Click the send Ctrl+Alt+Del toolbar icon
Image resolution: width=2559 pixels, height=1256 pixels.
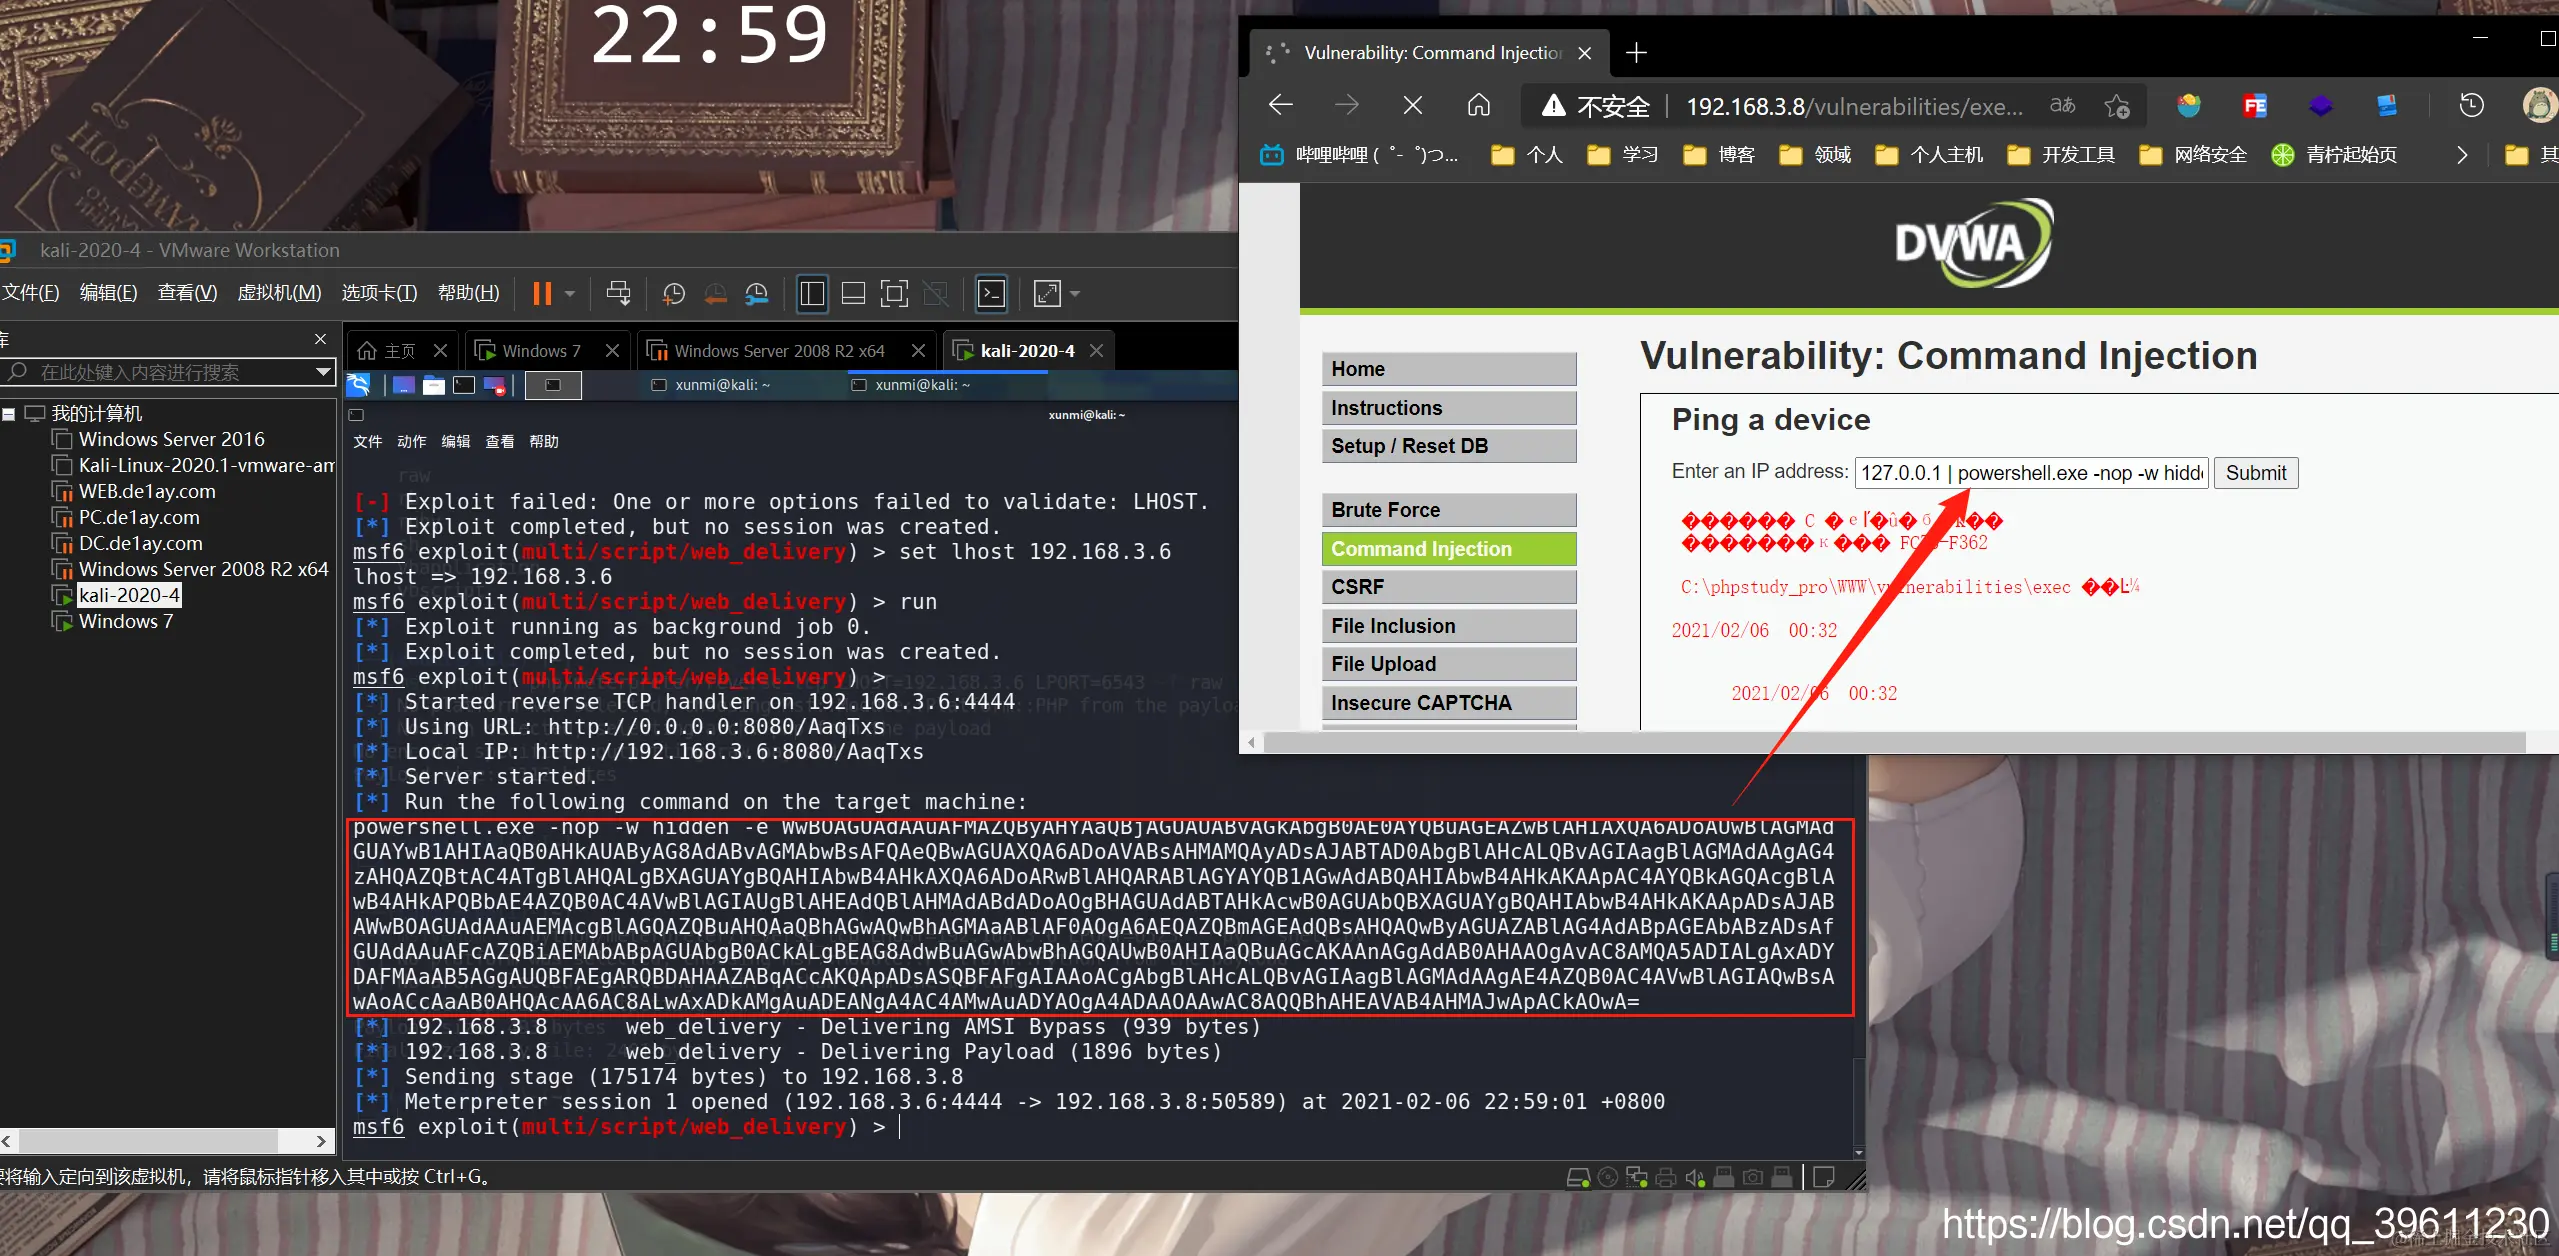(x=618, y=294)
